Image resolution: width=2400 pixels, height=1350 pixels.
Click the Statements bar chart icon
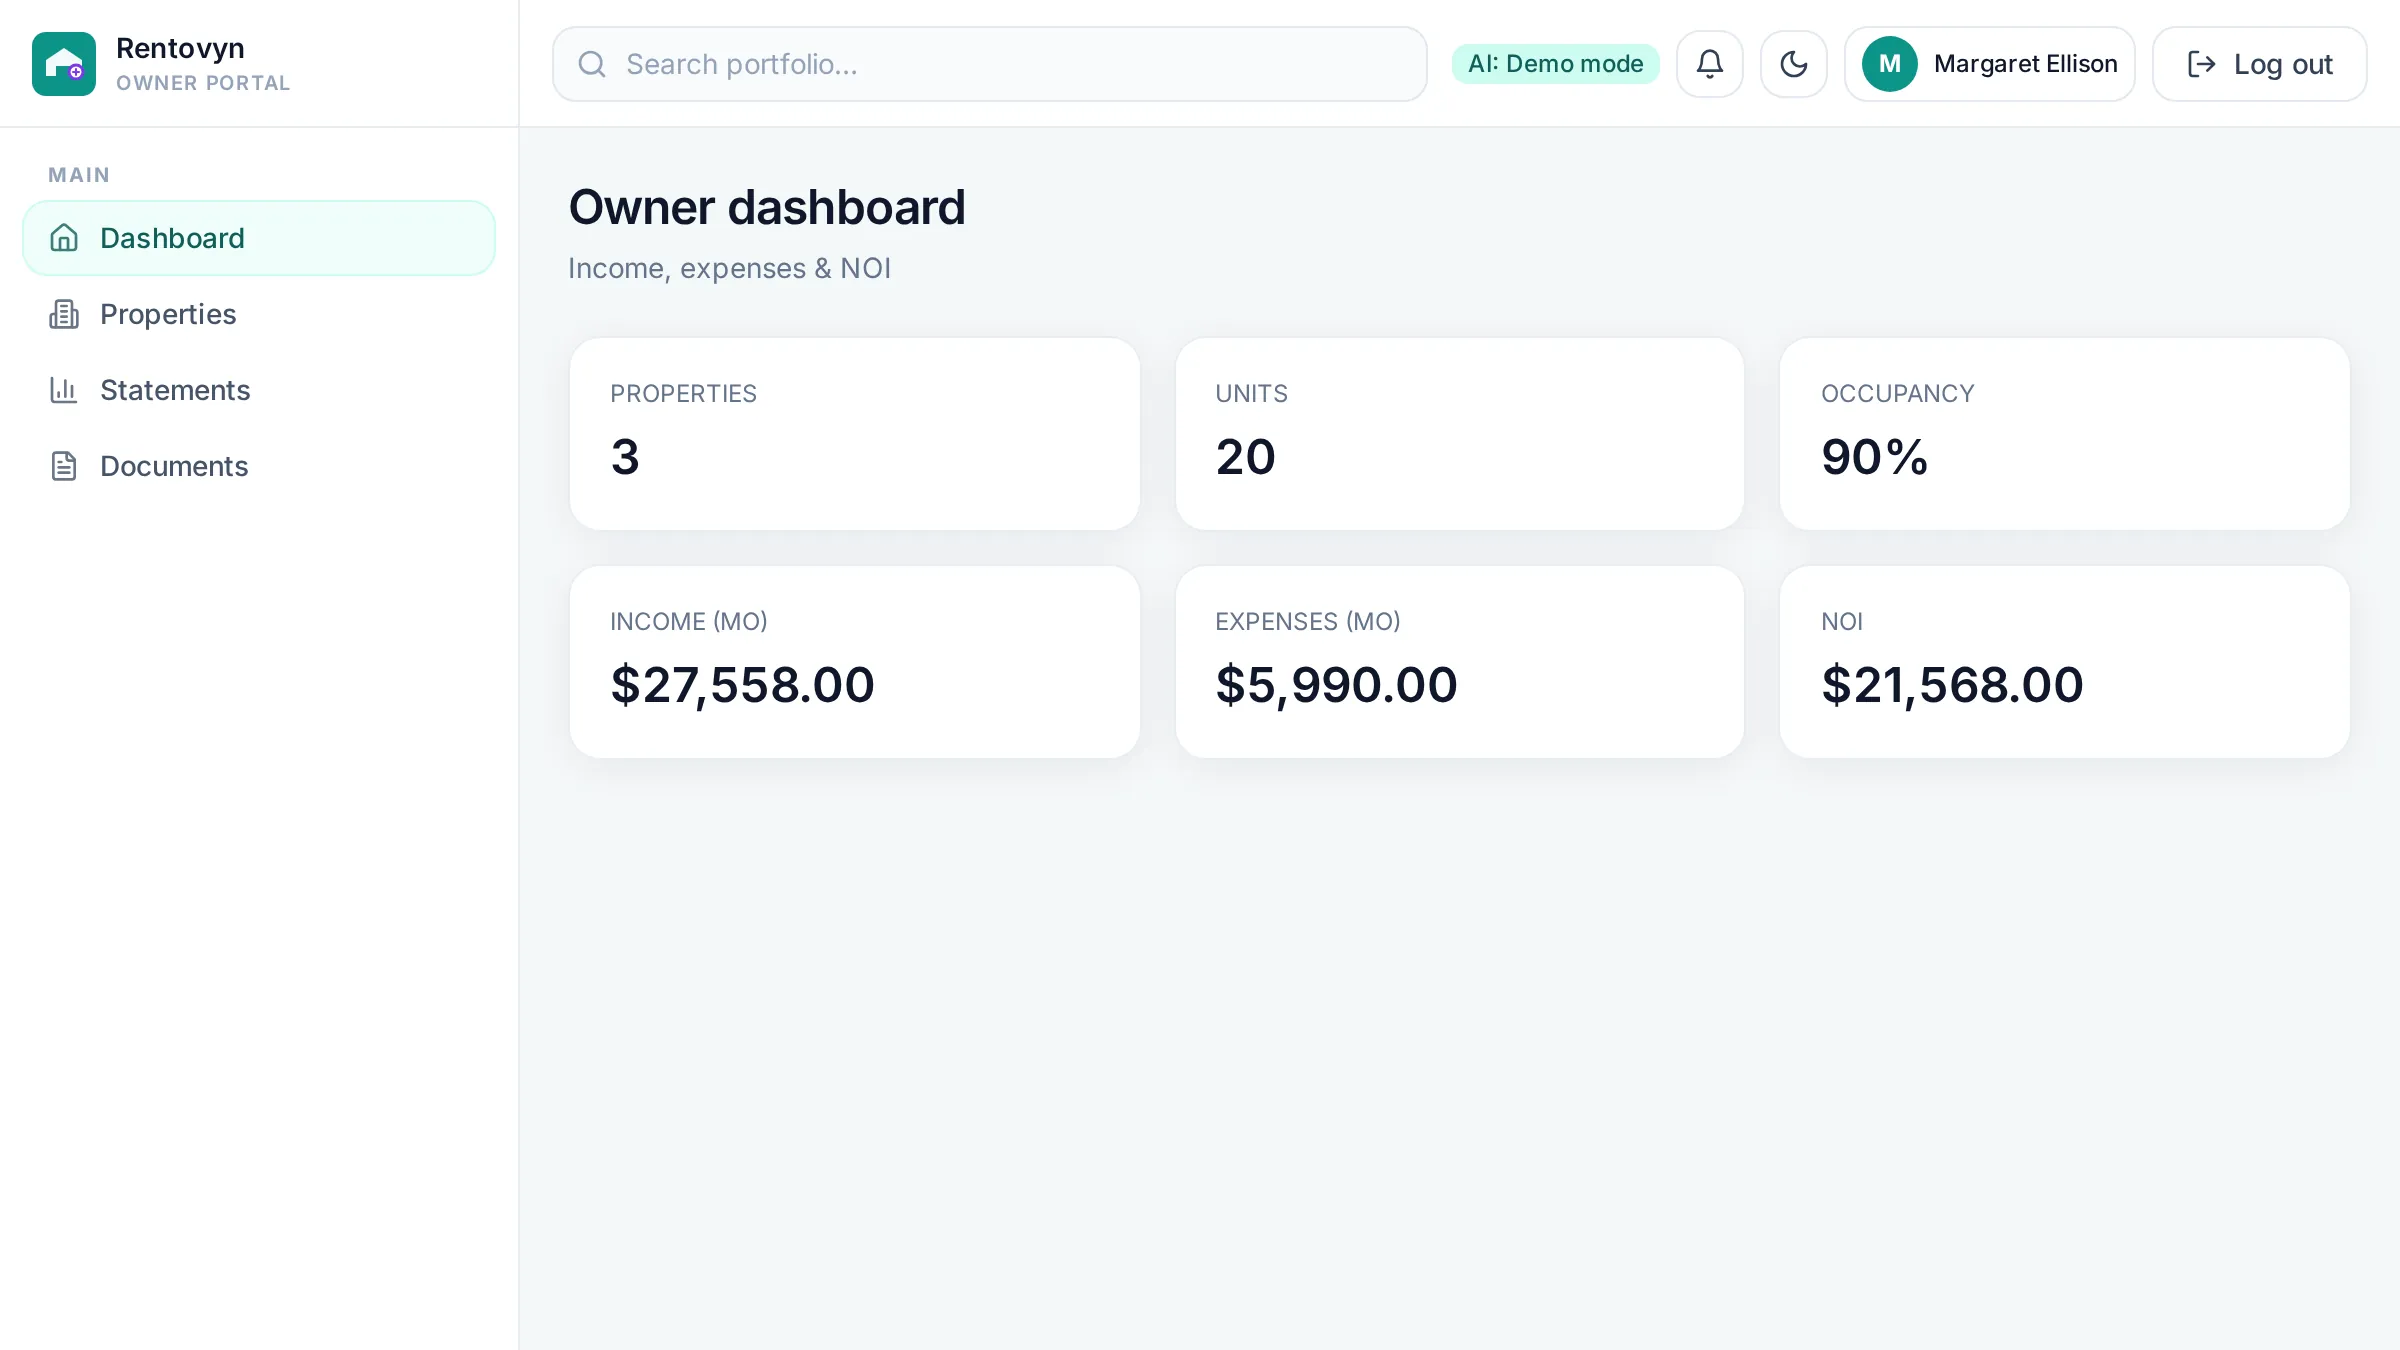point(64,390)
